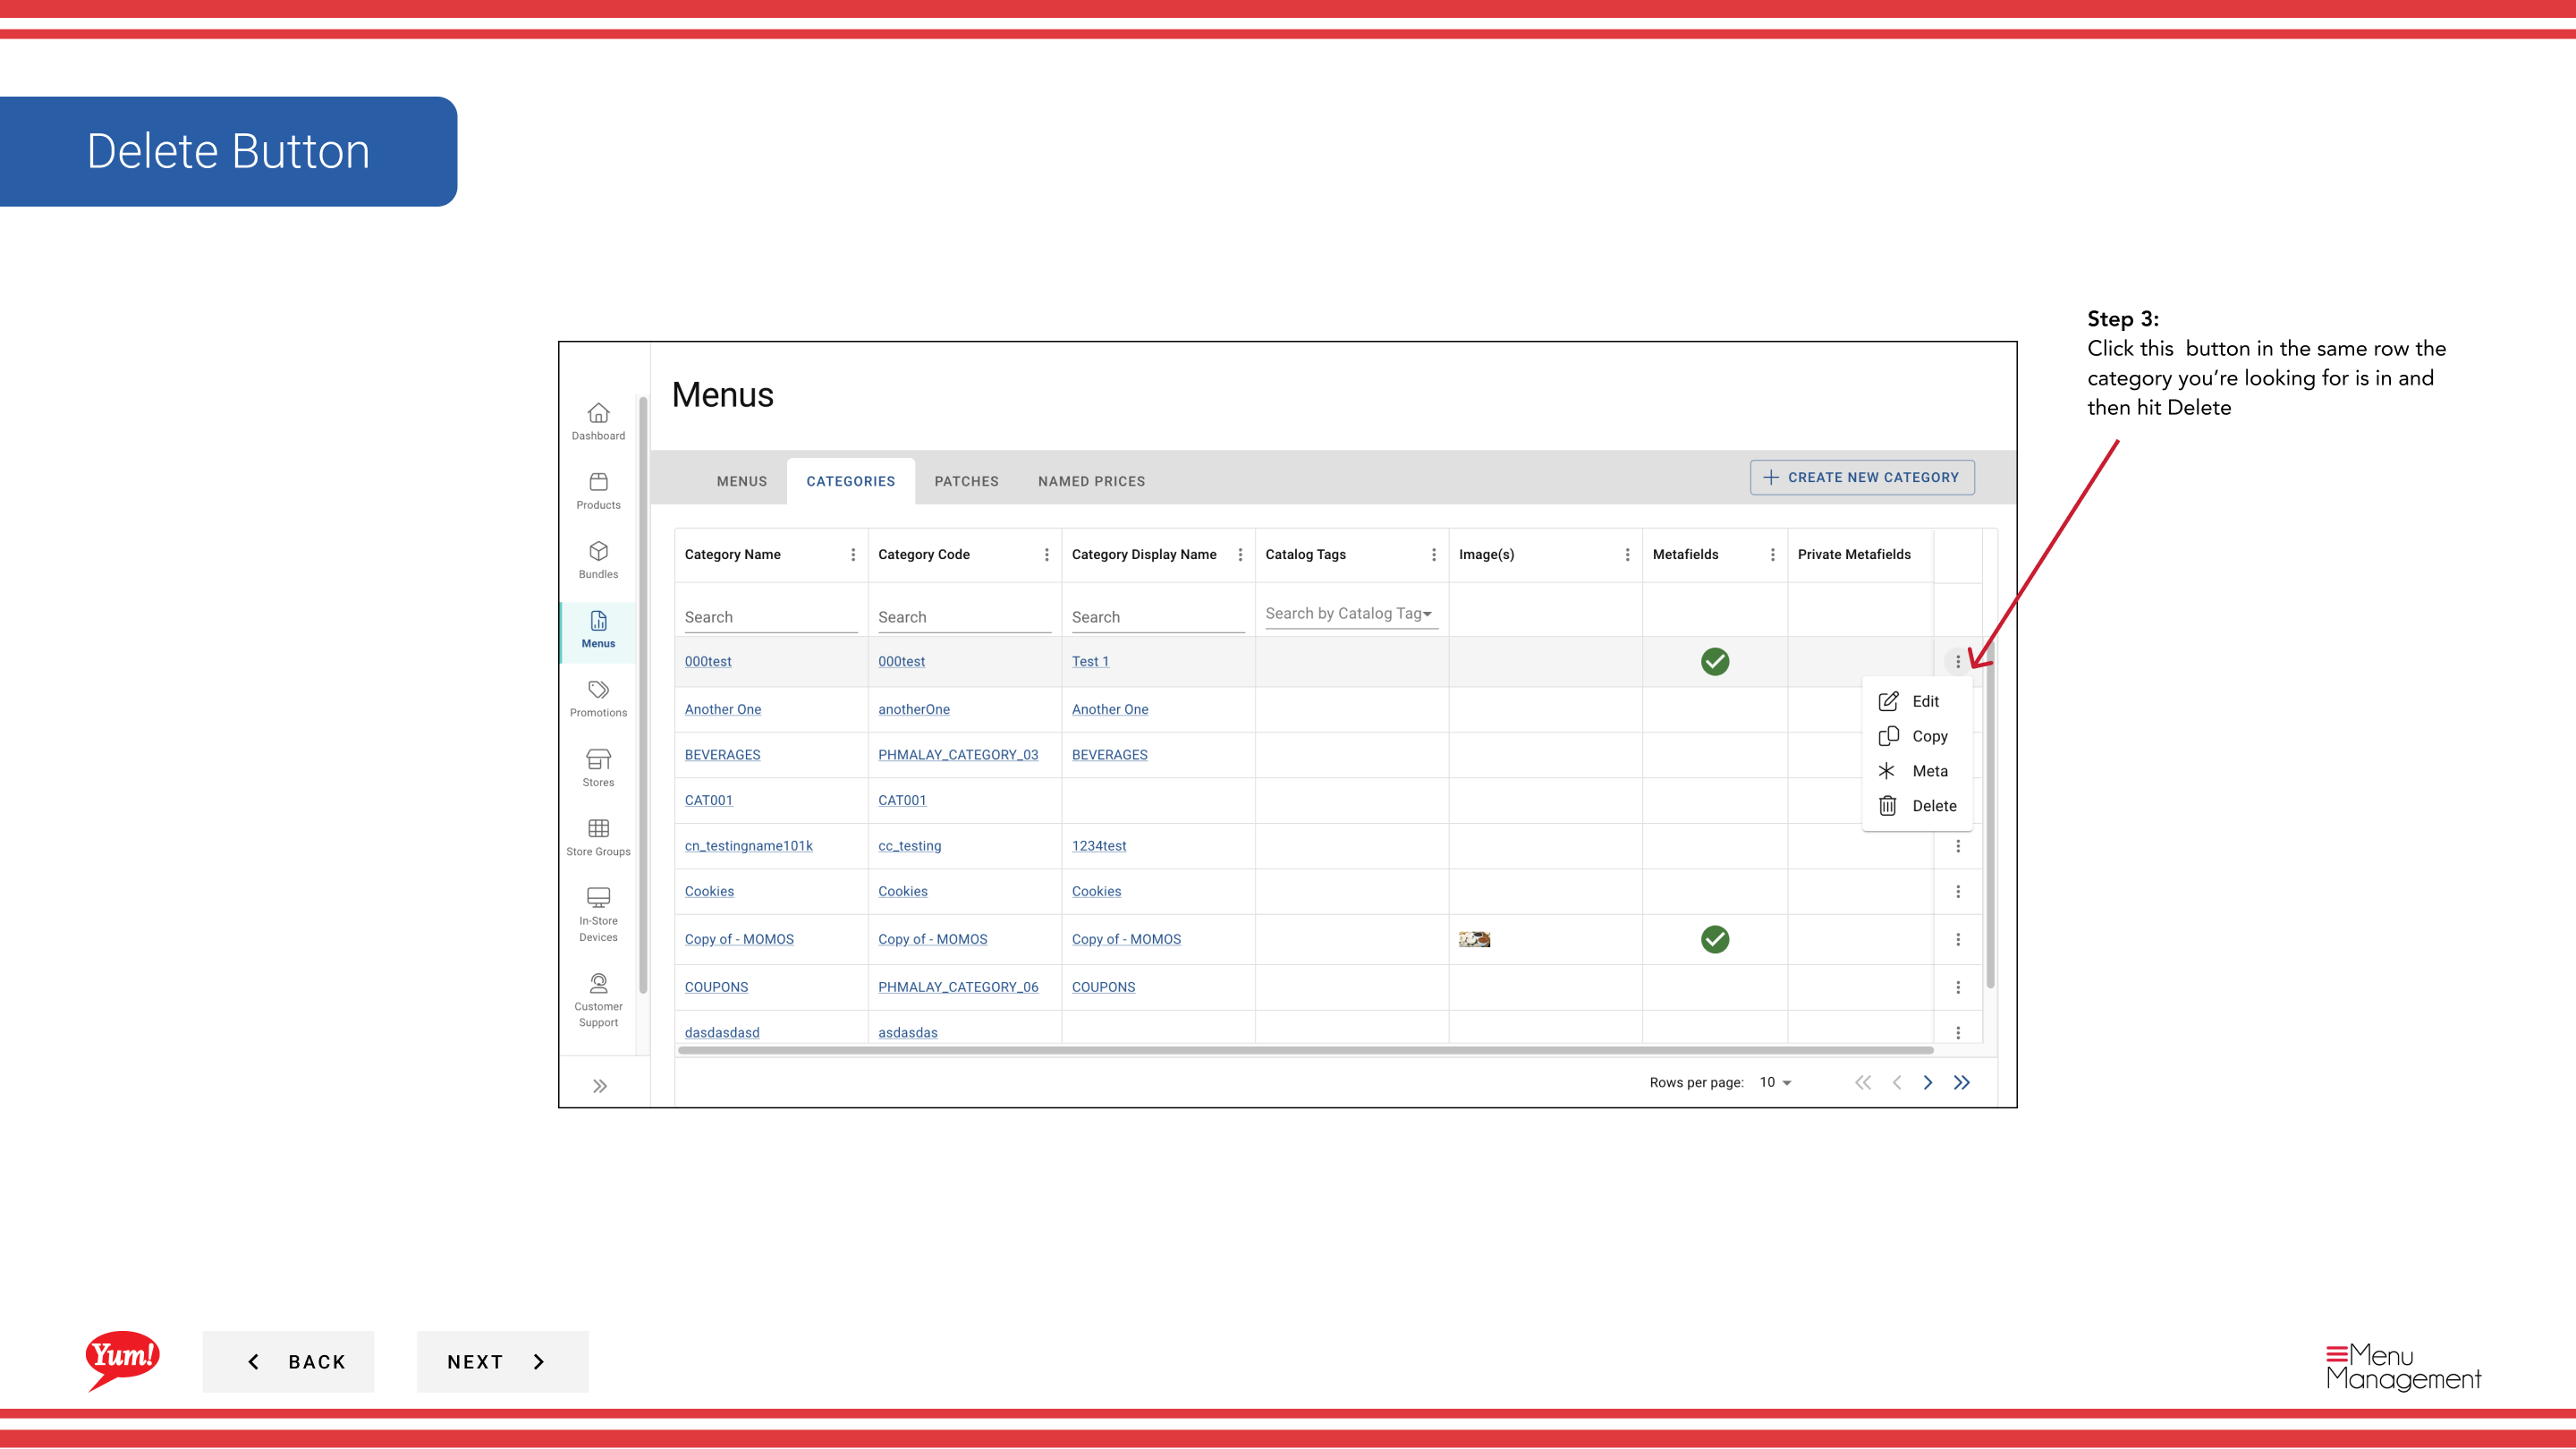
Task: Click Metafields checkmark in Copy of - MOMOS row
Action: pyautogui.click(x=1714, y=939)
